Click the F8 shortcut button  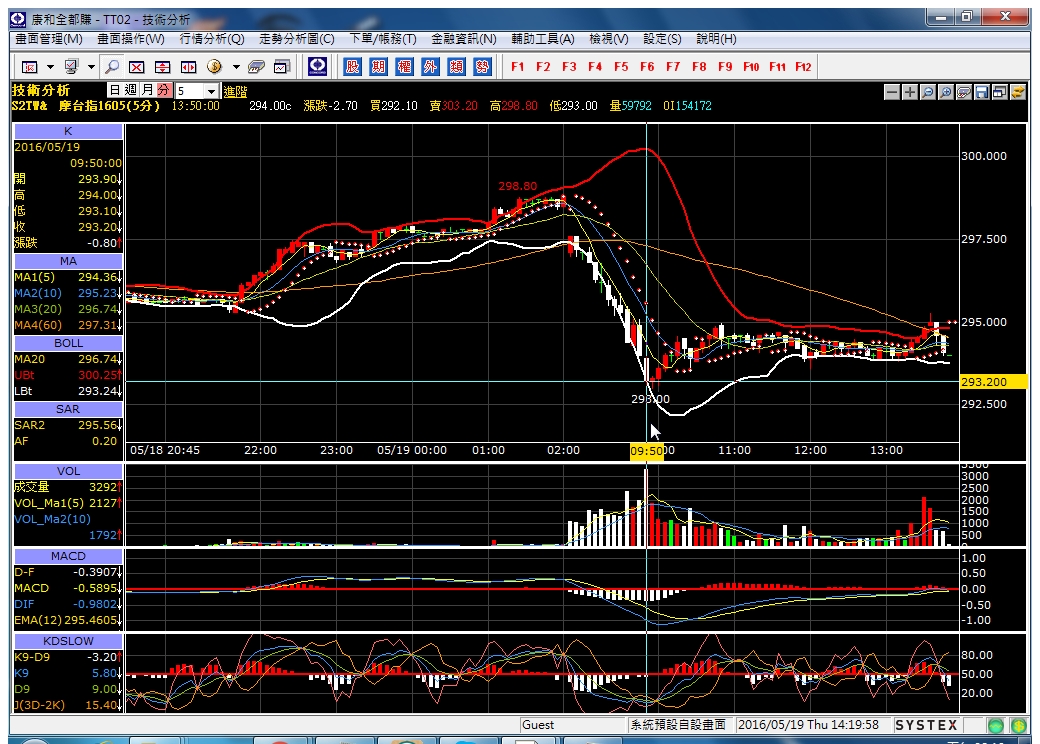[x=699, y=66]
